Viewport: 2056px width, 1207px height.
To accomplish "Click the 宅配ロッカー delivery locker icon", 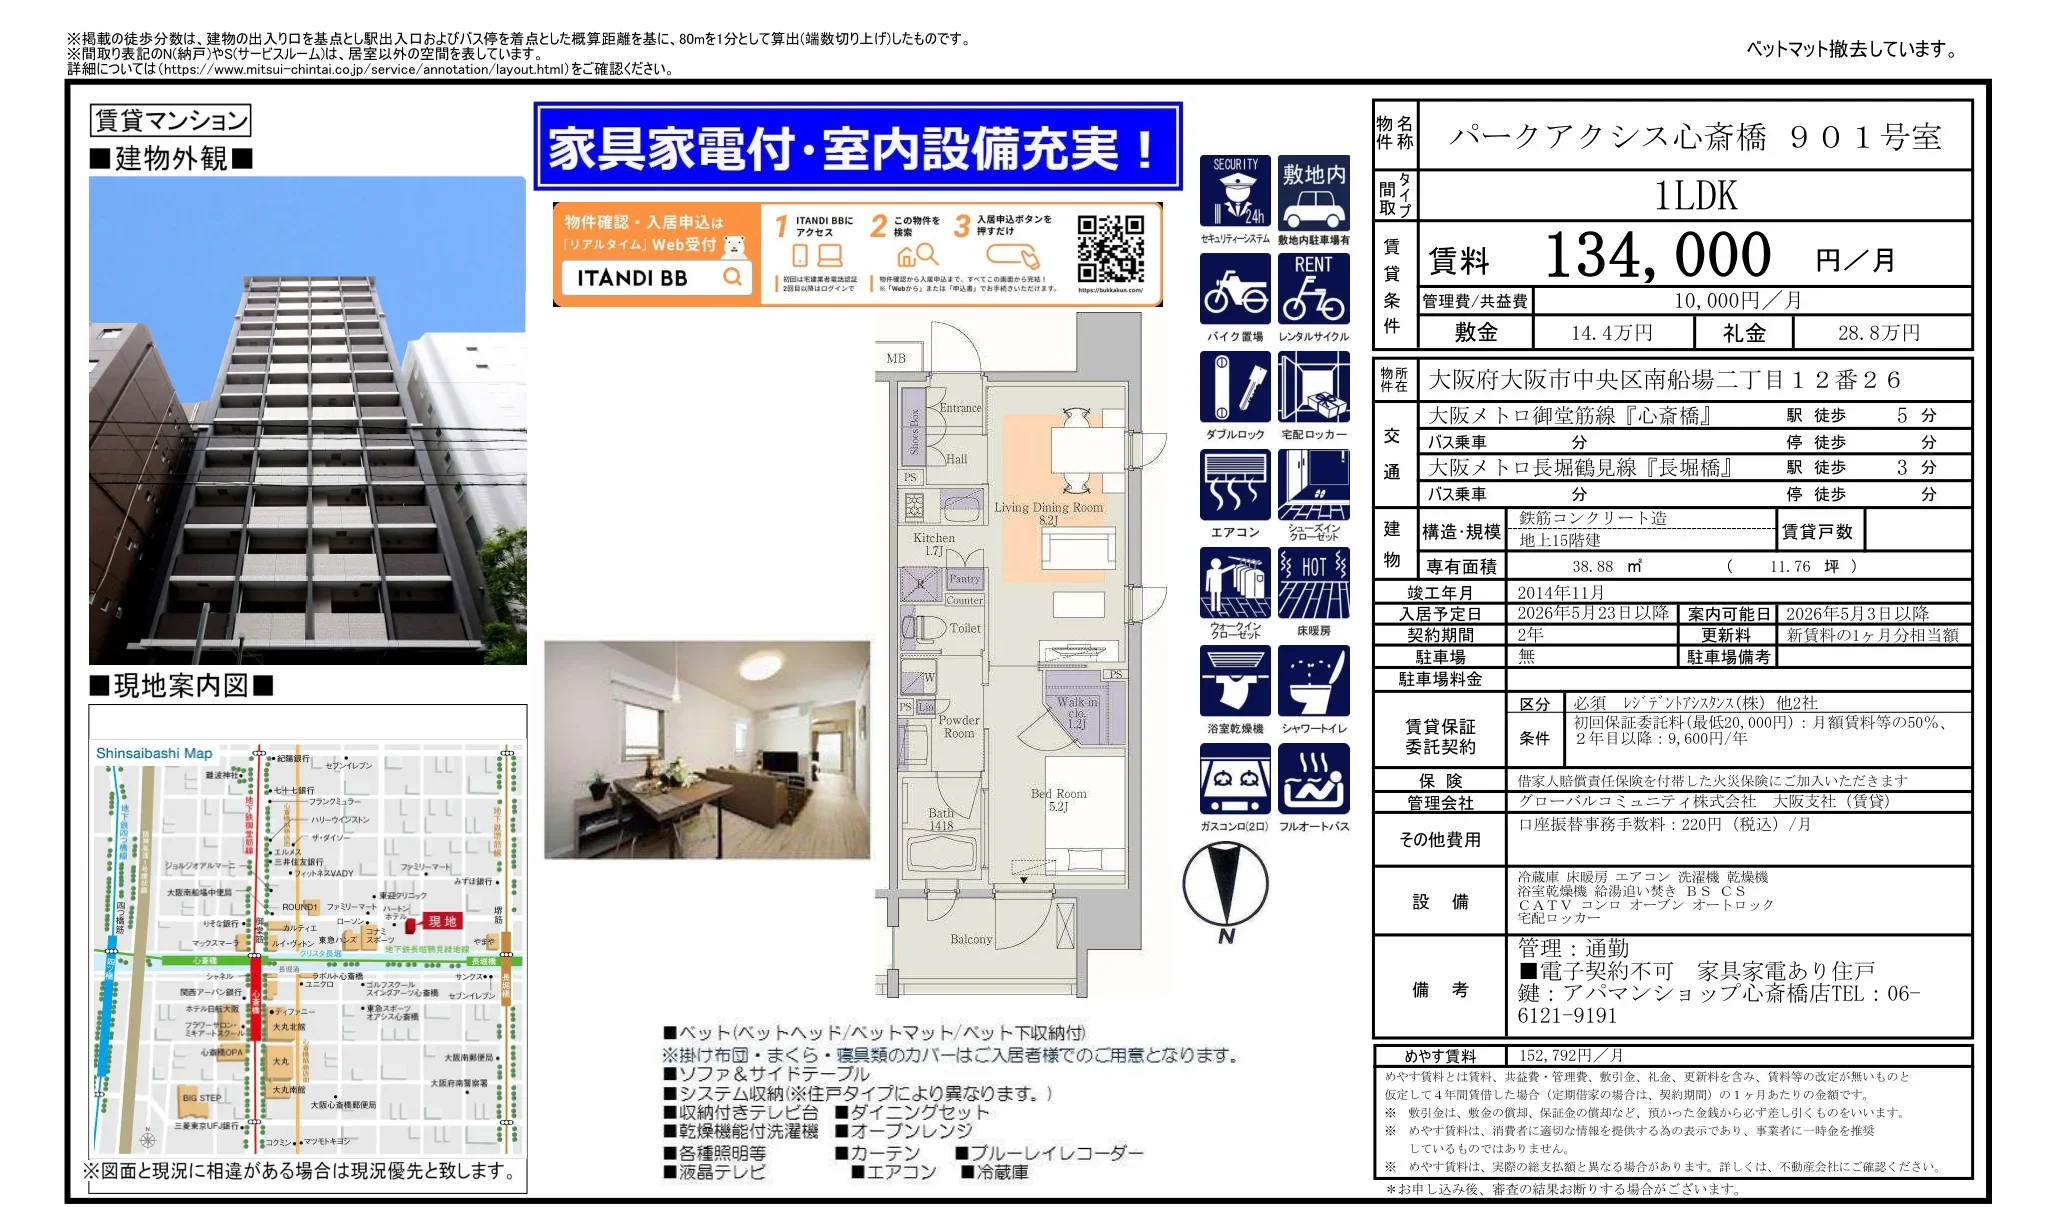I will (x=1311, y=388).
